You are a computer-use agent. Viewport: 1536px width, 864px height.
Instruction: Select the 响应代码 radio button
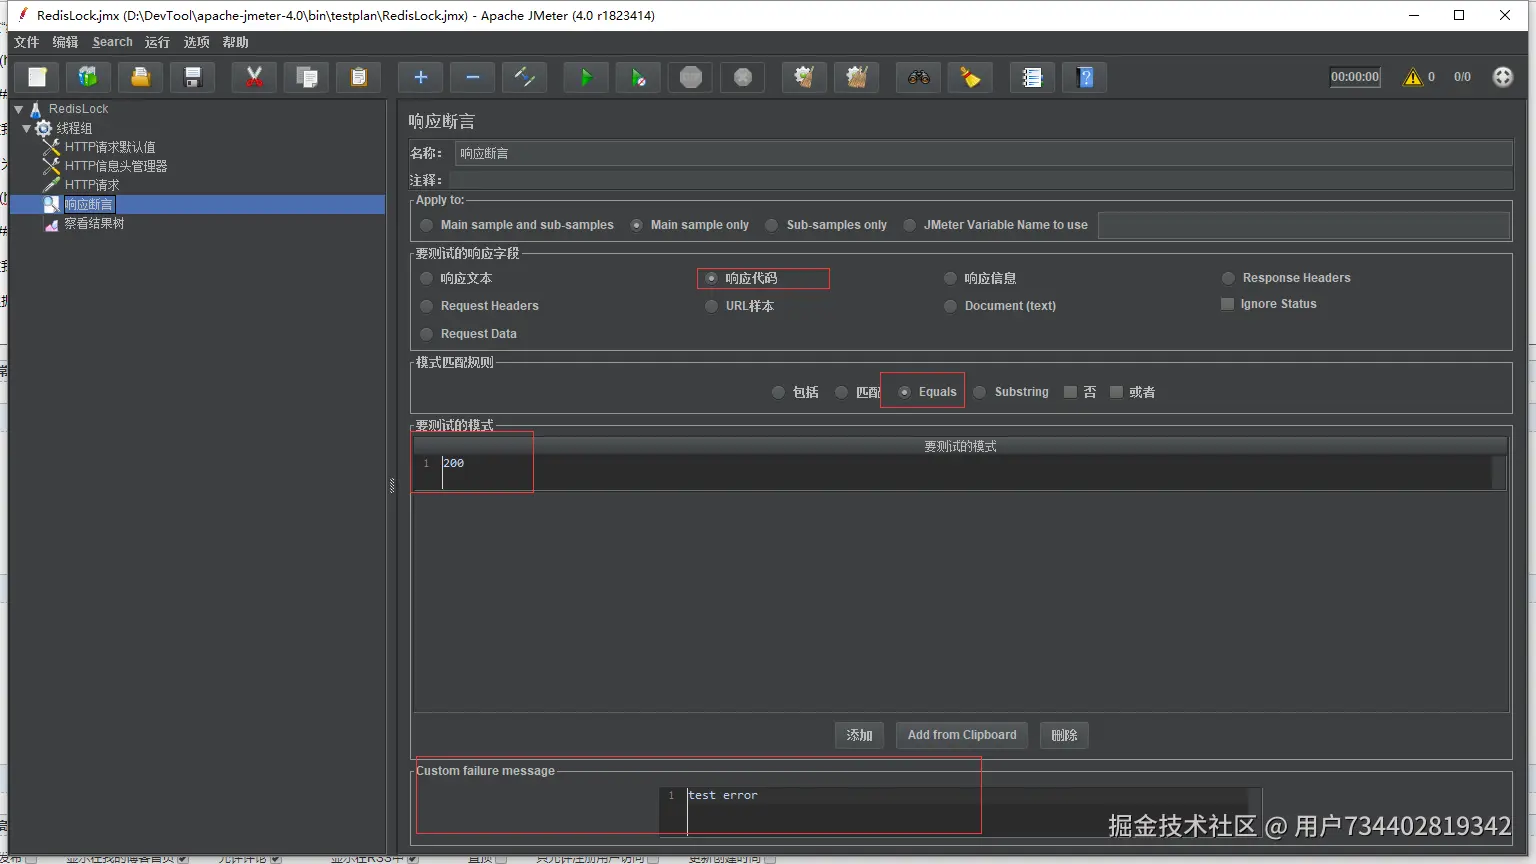click(x=711, y=278)
